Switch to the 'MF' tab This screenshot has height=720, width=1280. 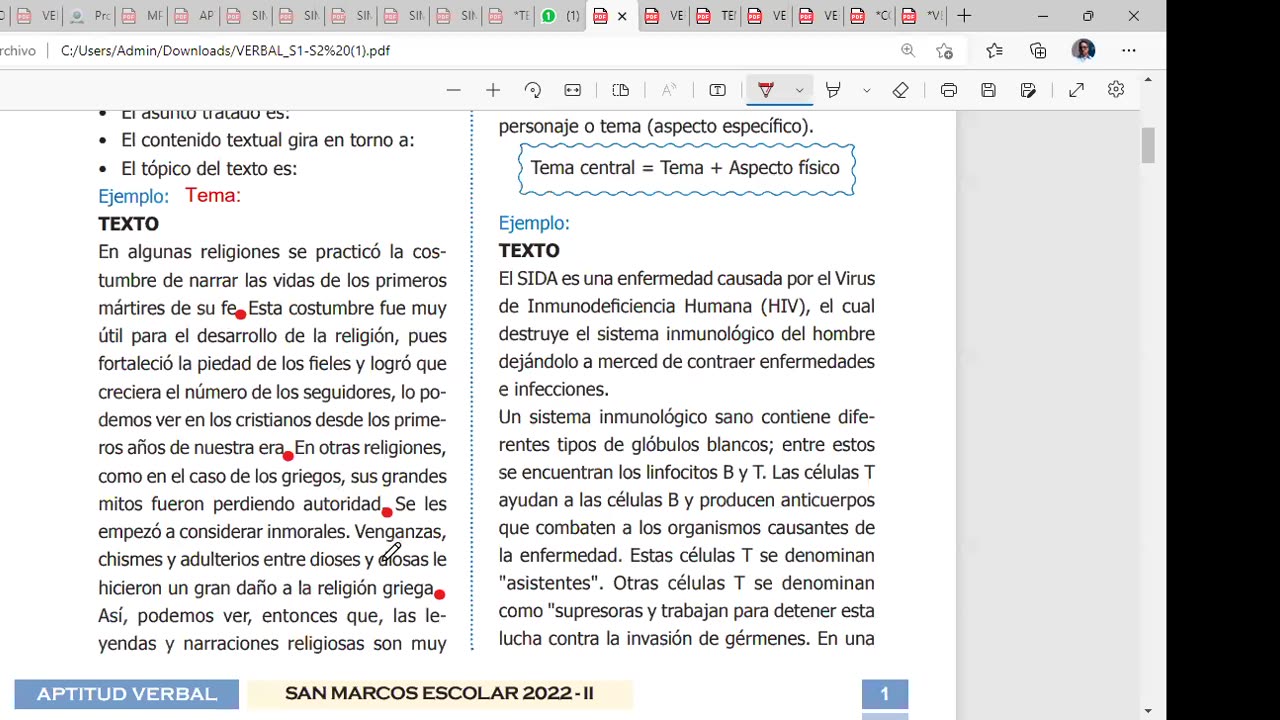[142, 16]
